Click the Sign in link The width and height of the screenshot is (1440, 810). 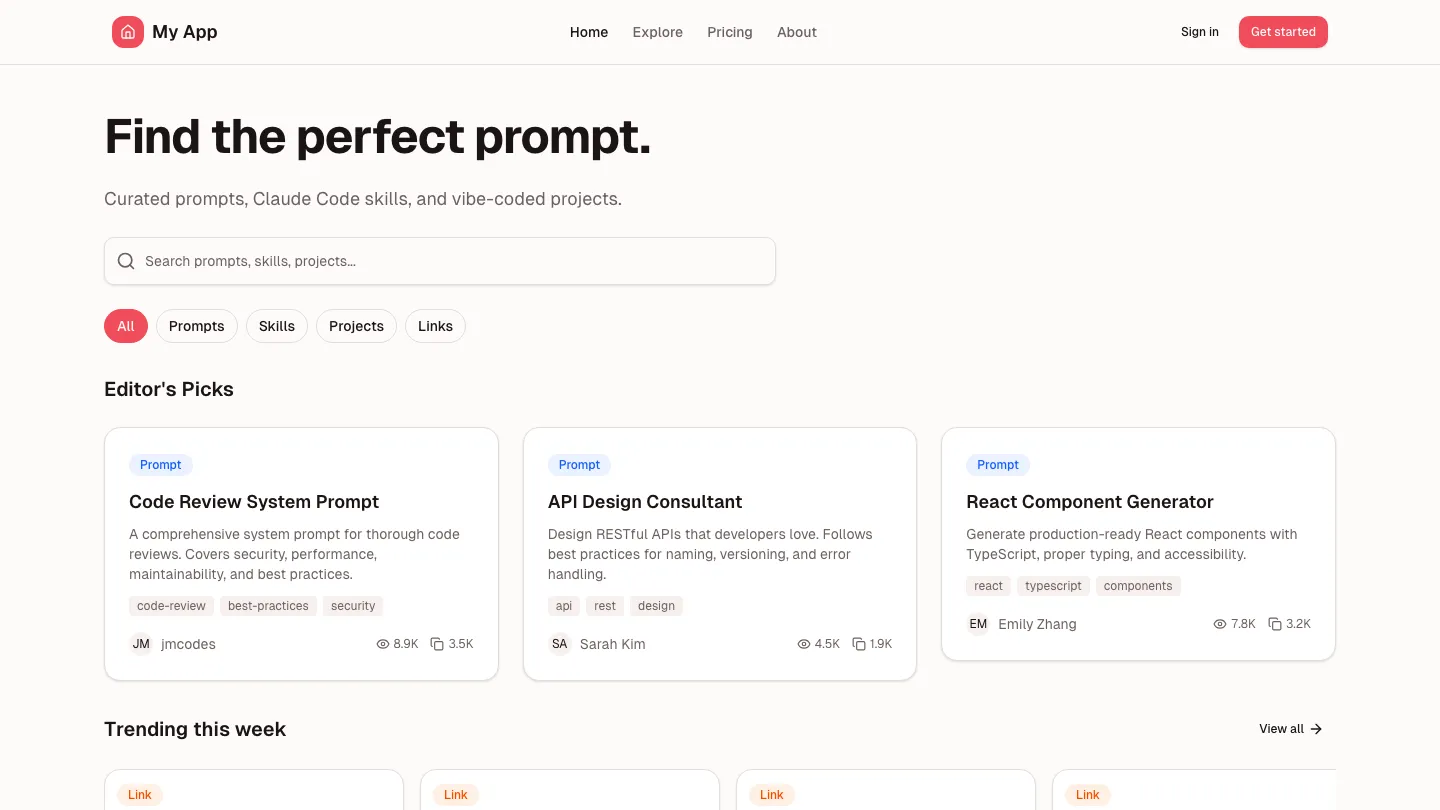point(1199,32)
